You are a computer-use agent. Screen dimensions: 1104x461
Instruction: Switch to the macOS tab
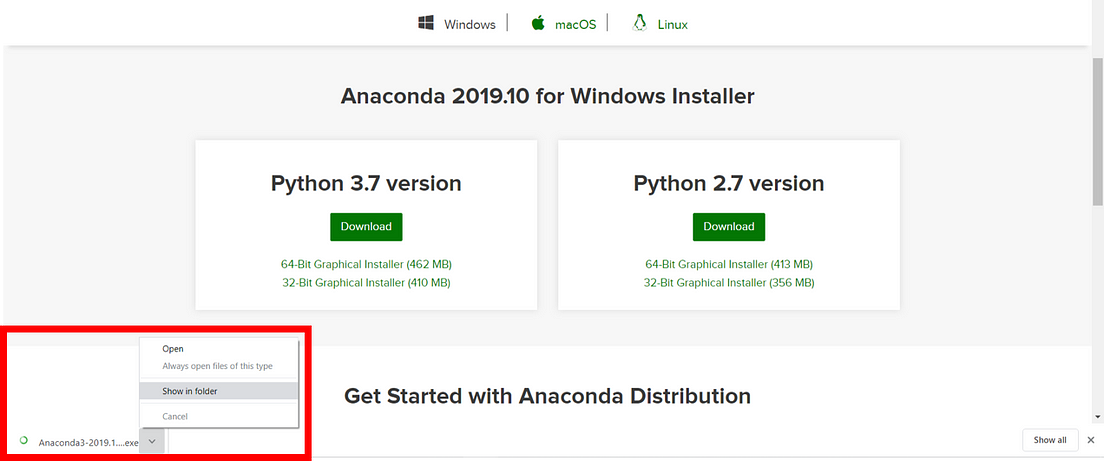[x=575, y=25]
